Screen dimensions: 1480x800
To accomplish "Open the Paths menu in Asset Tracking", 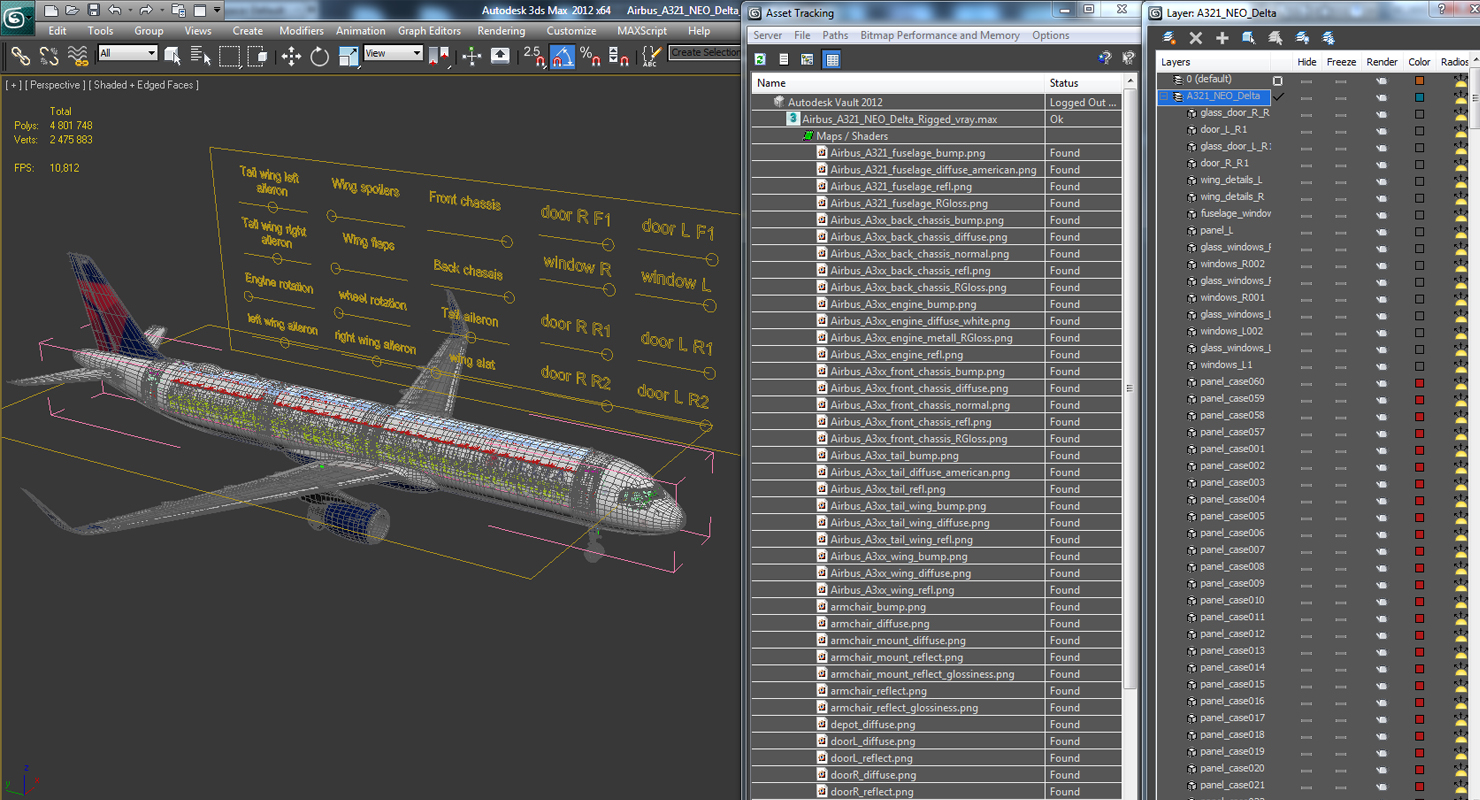I will (x=835, y=35).
